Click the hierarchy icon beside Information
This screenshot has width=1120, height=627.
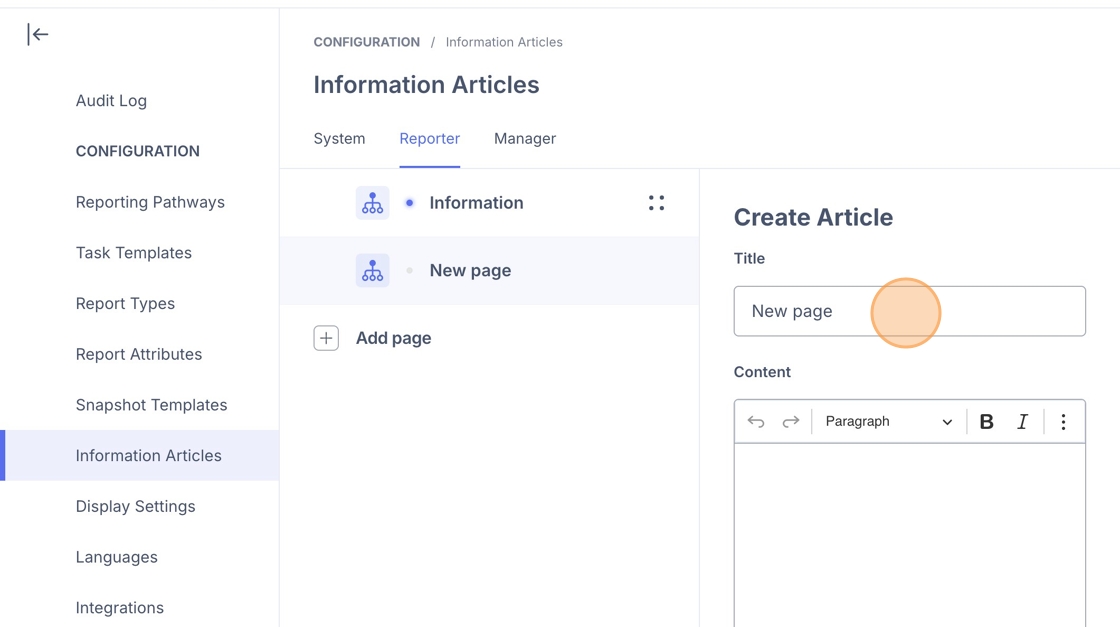click(x=372, y=203)
